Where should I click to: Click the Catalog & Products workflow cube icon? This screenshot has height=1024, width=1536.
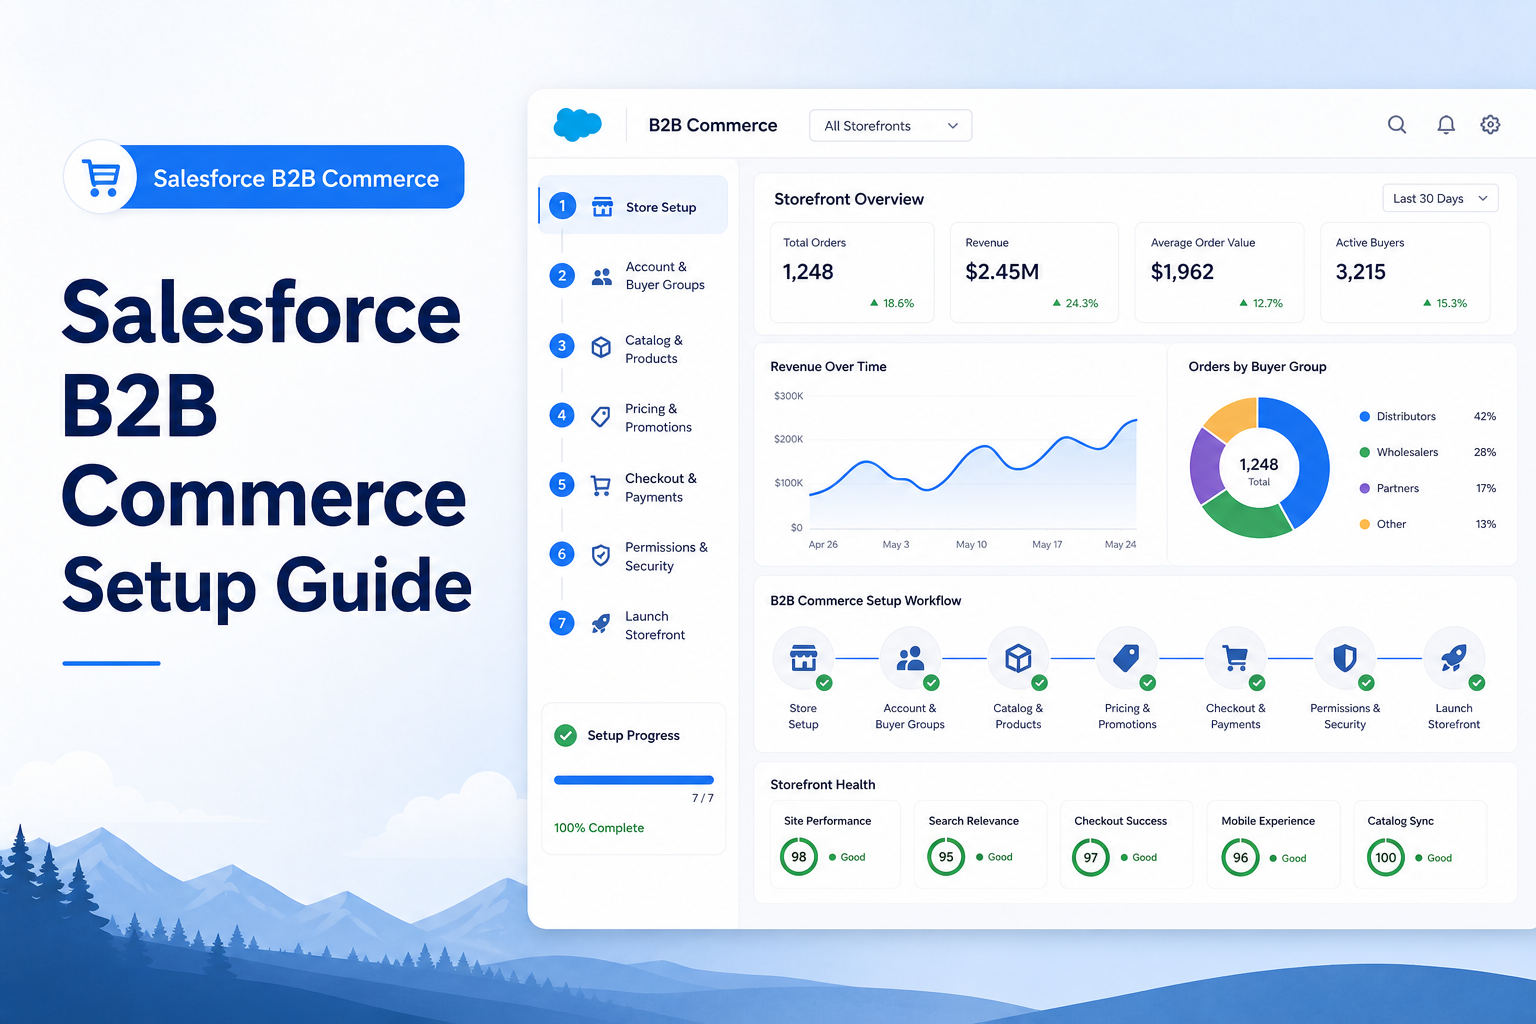pos(1018,658)
